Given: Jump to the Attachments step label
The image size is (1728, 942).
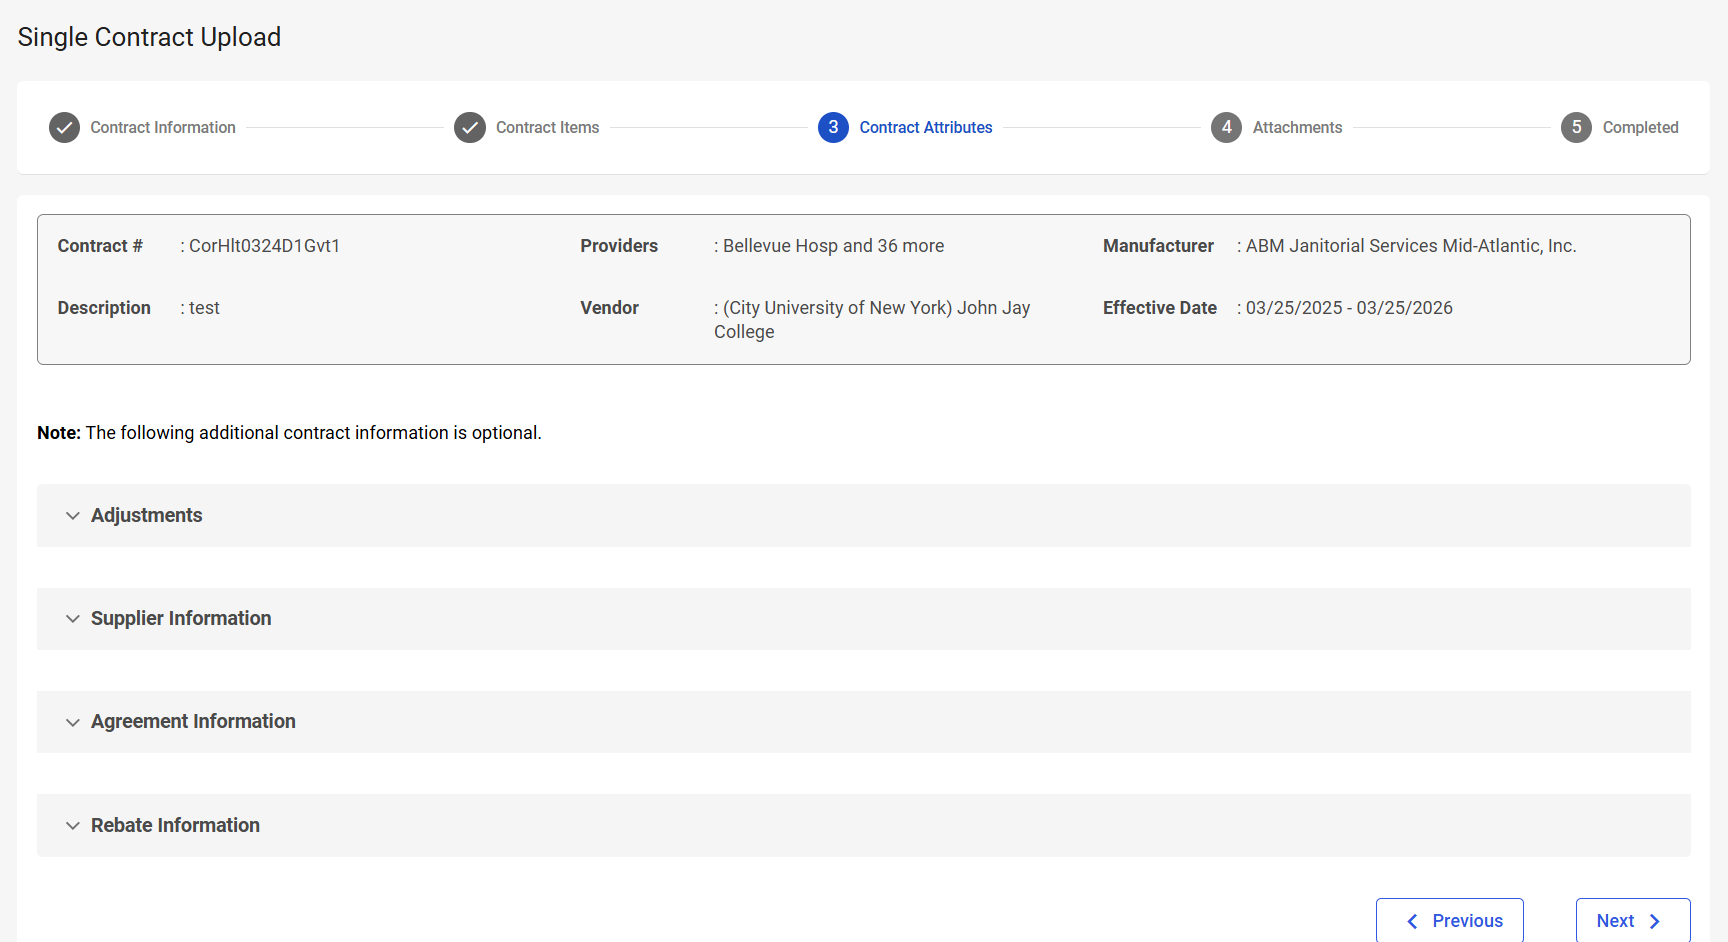Looking at the screenshot, I should tap(1297, 128).
